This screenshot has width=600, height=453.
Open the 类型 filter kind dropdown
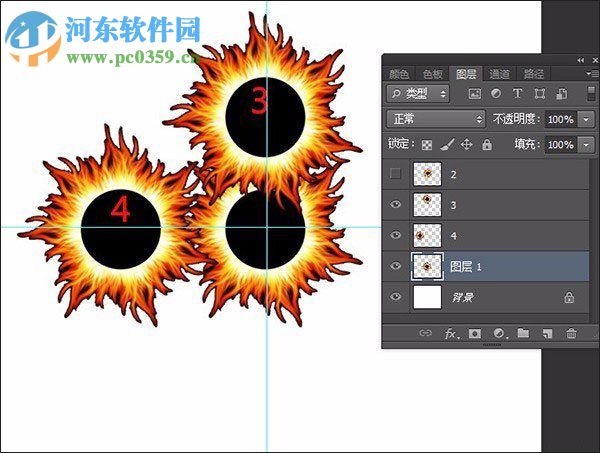418,94
